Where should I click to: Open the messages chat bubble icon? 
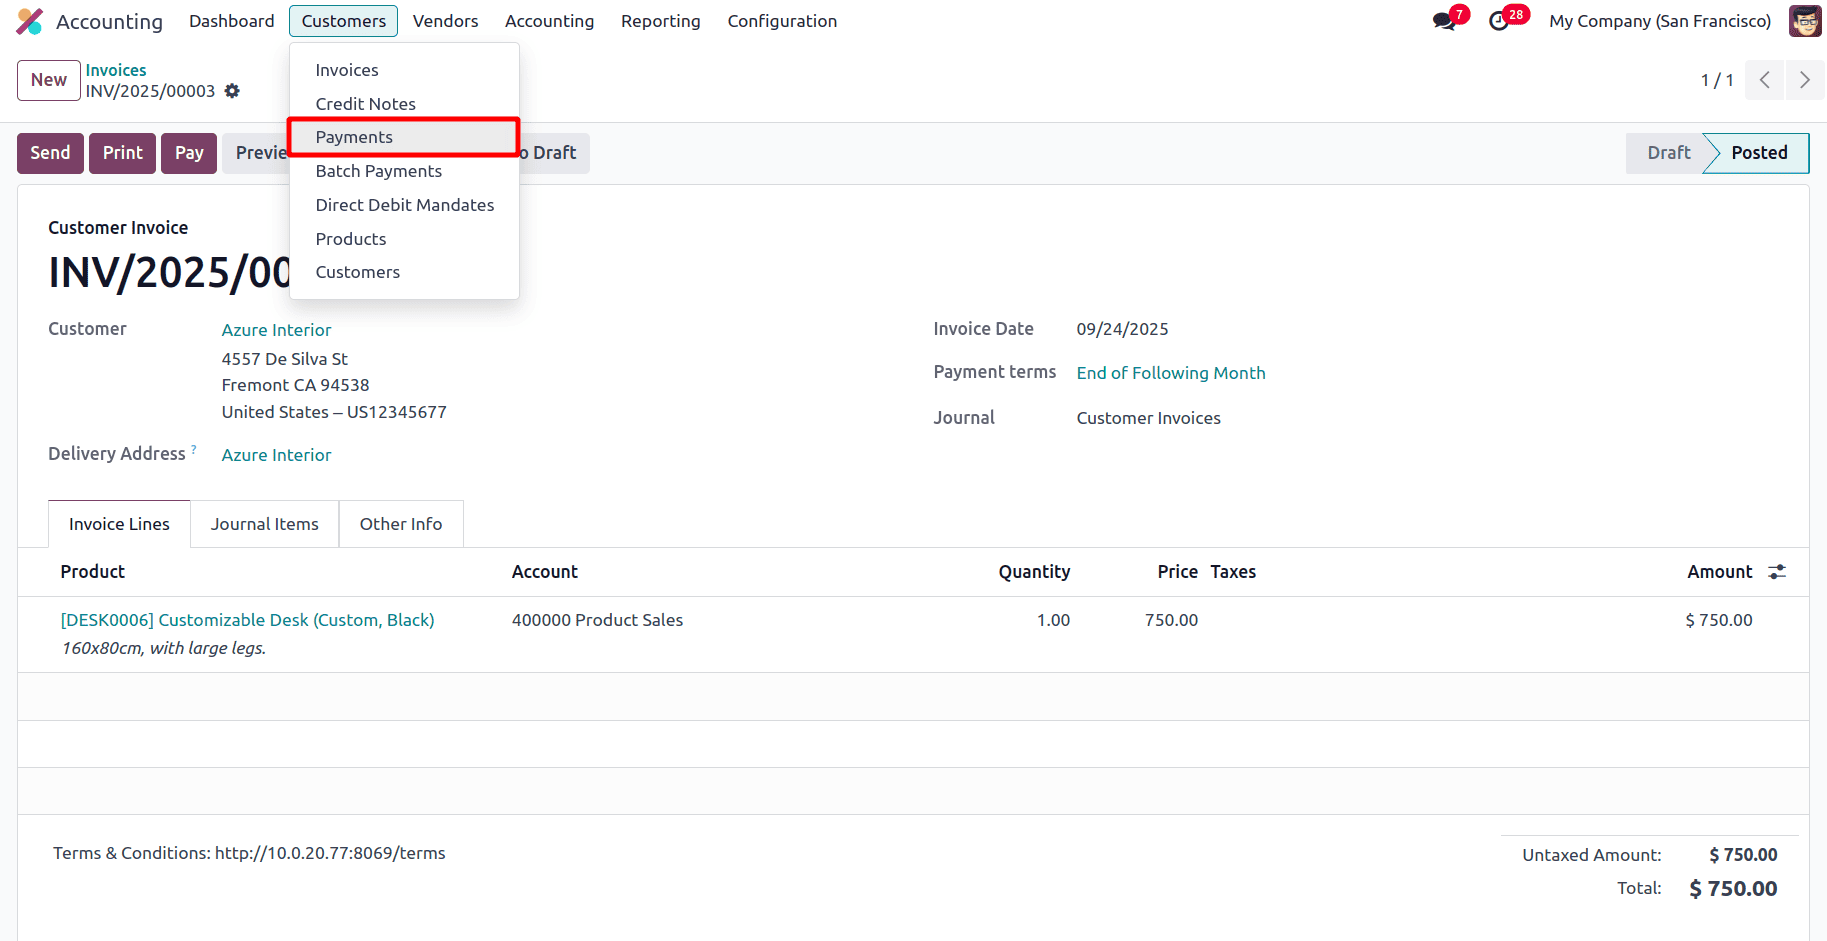1443,21
